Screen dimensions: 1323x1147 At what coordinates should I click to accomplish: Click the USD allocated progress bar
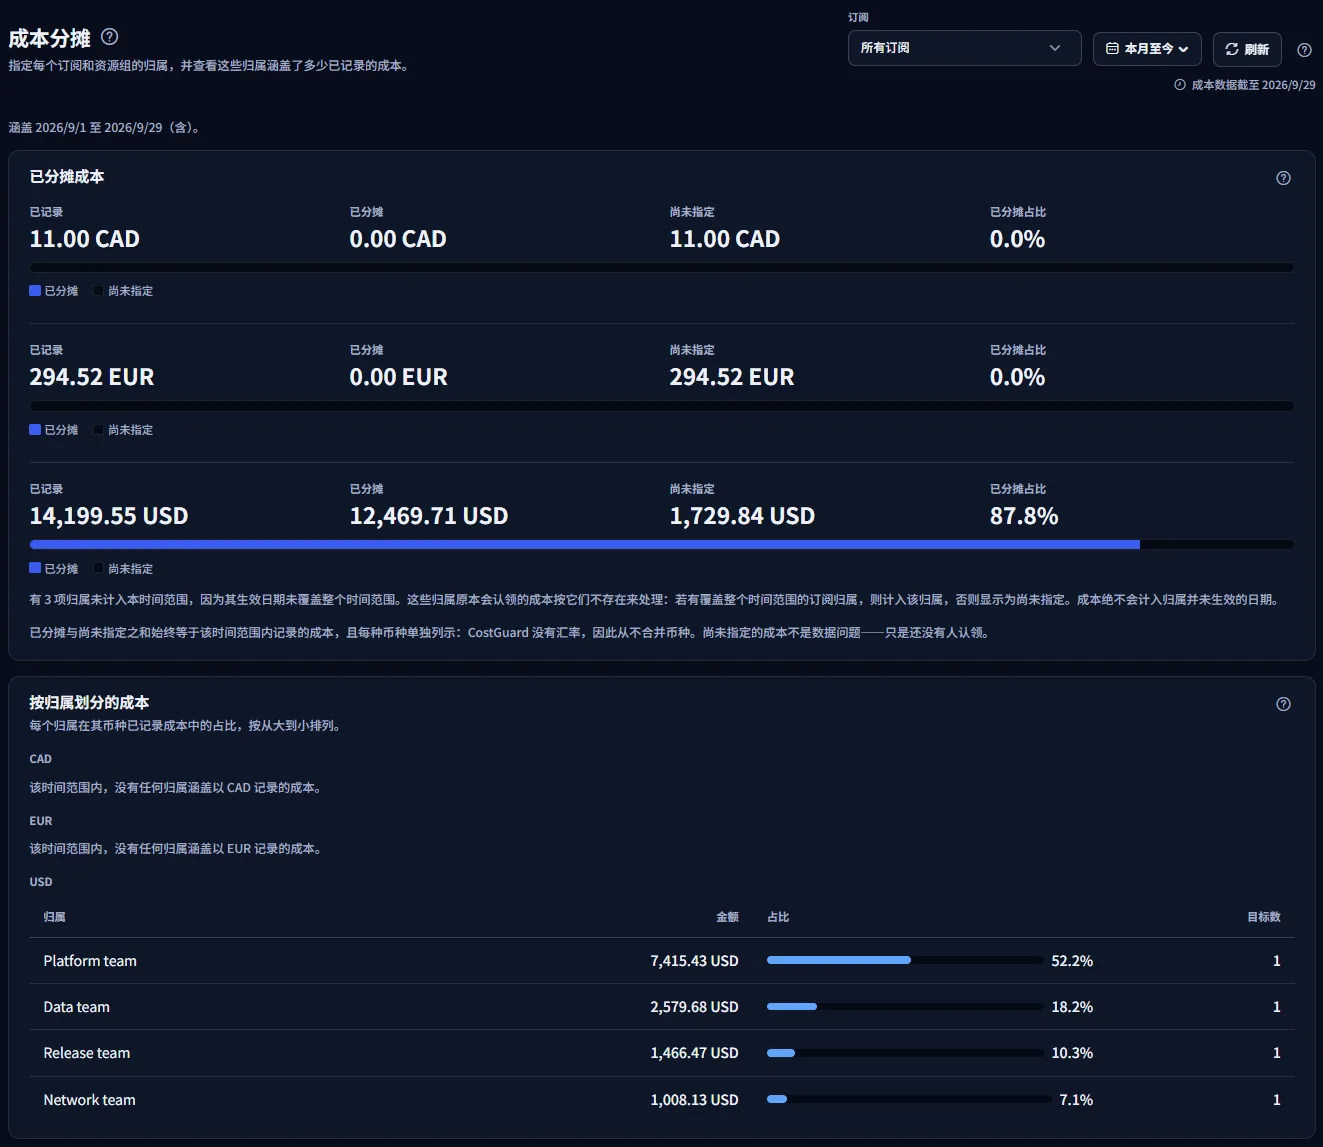tap(662, 545)
